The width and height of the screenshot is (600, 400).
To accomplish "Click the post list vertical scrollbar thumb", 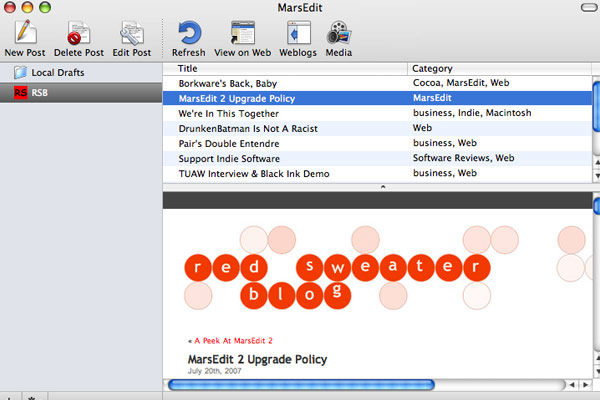I will [596, 107].
